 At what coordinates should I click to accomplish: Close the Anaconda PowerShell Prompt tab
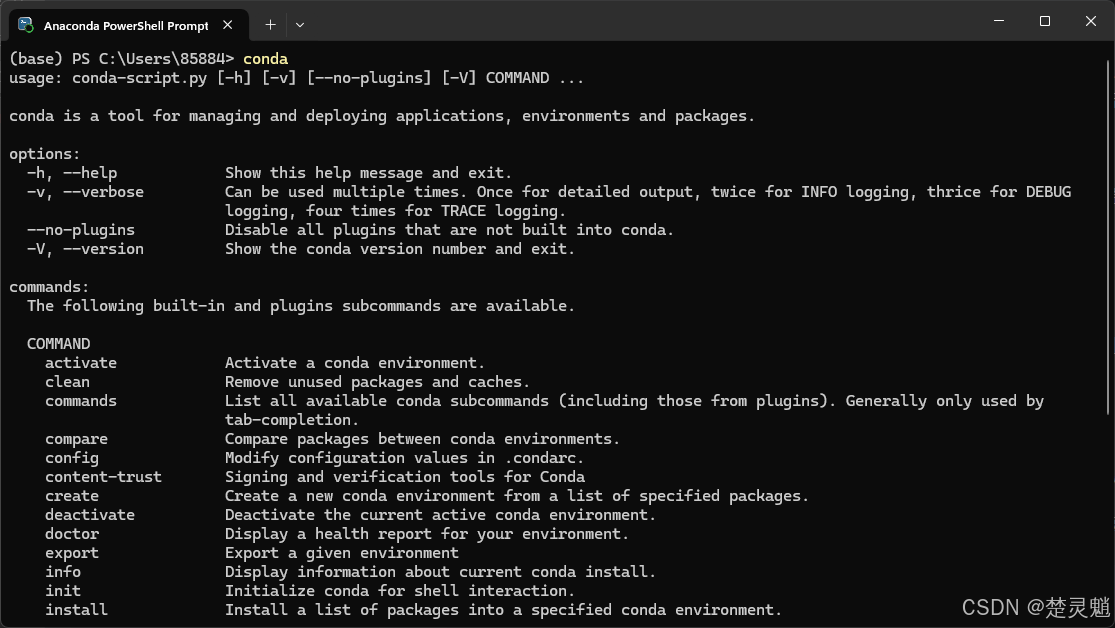point(228,25)
